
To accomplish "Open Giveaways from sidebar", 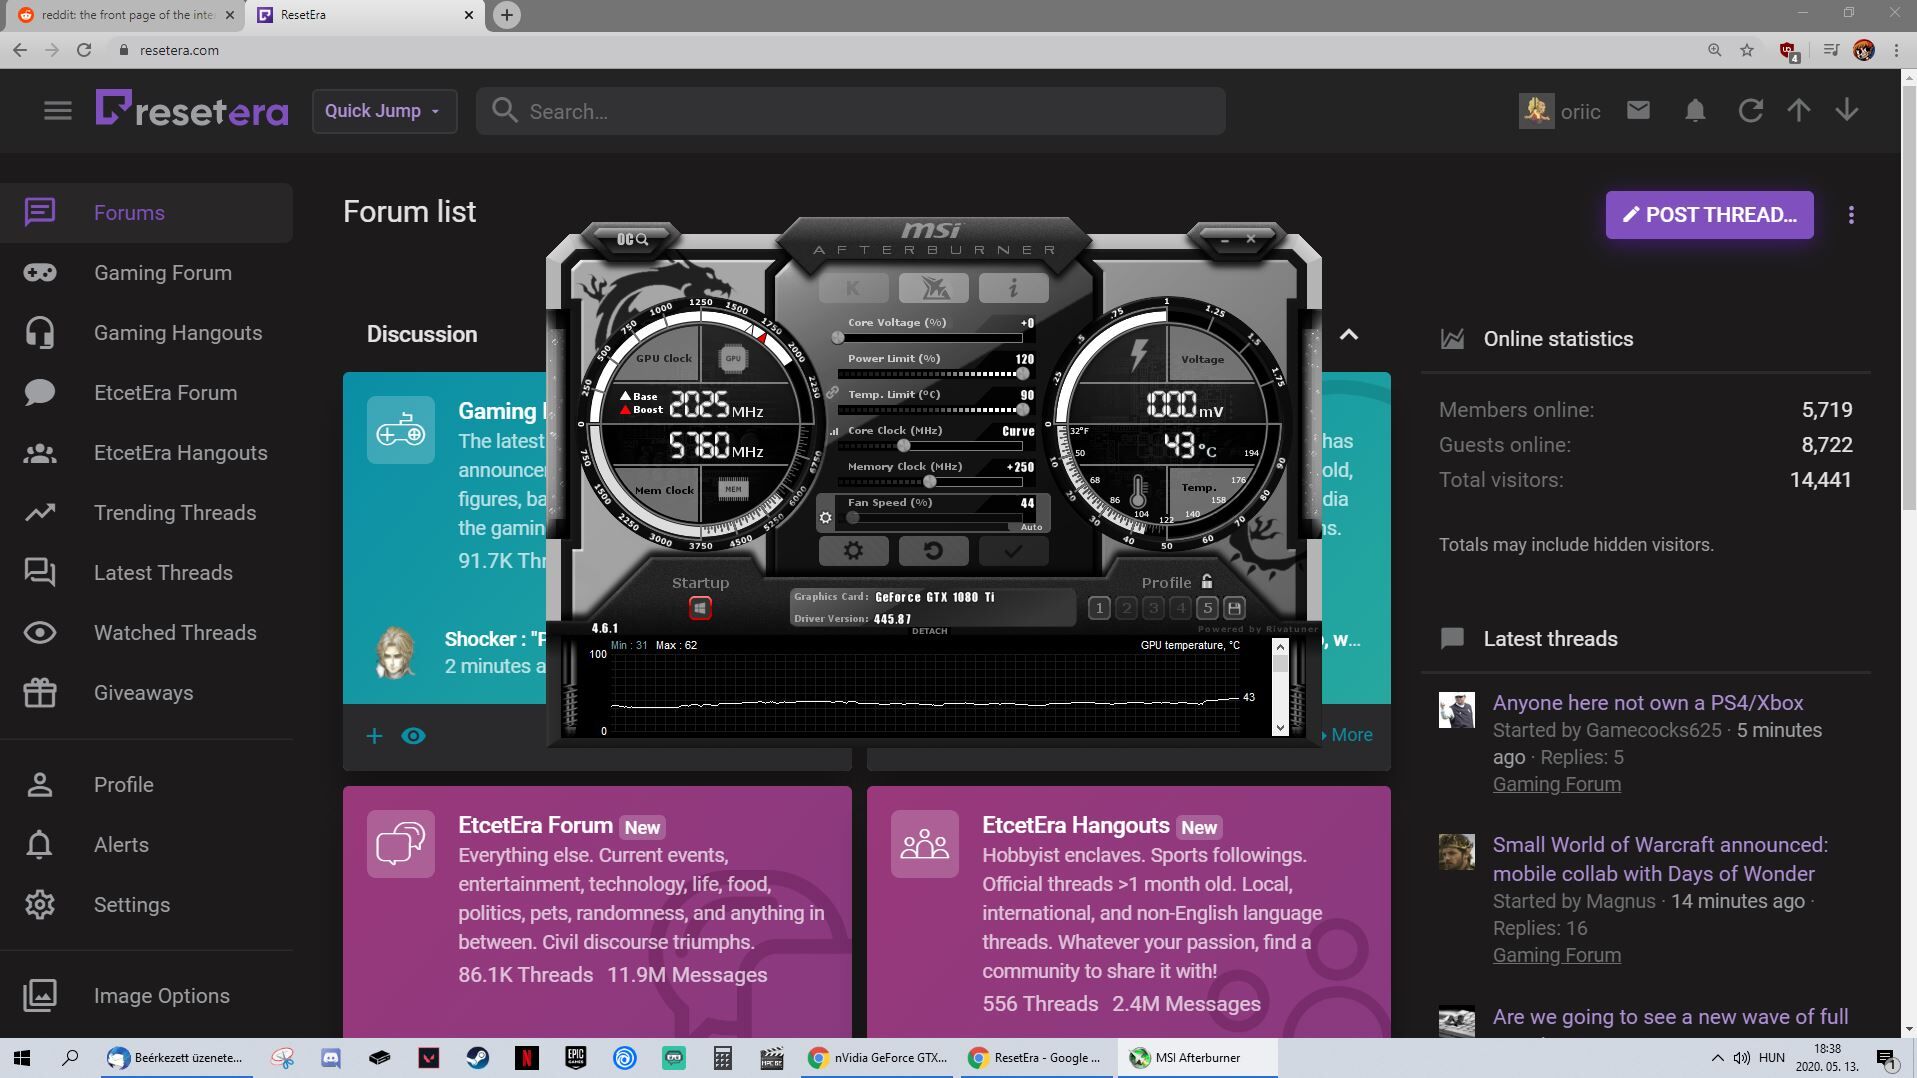I will (146, 693).
